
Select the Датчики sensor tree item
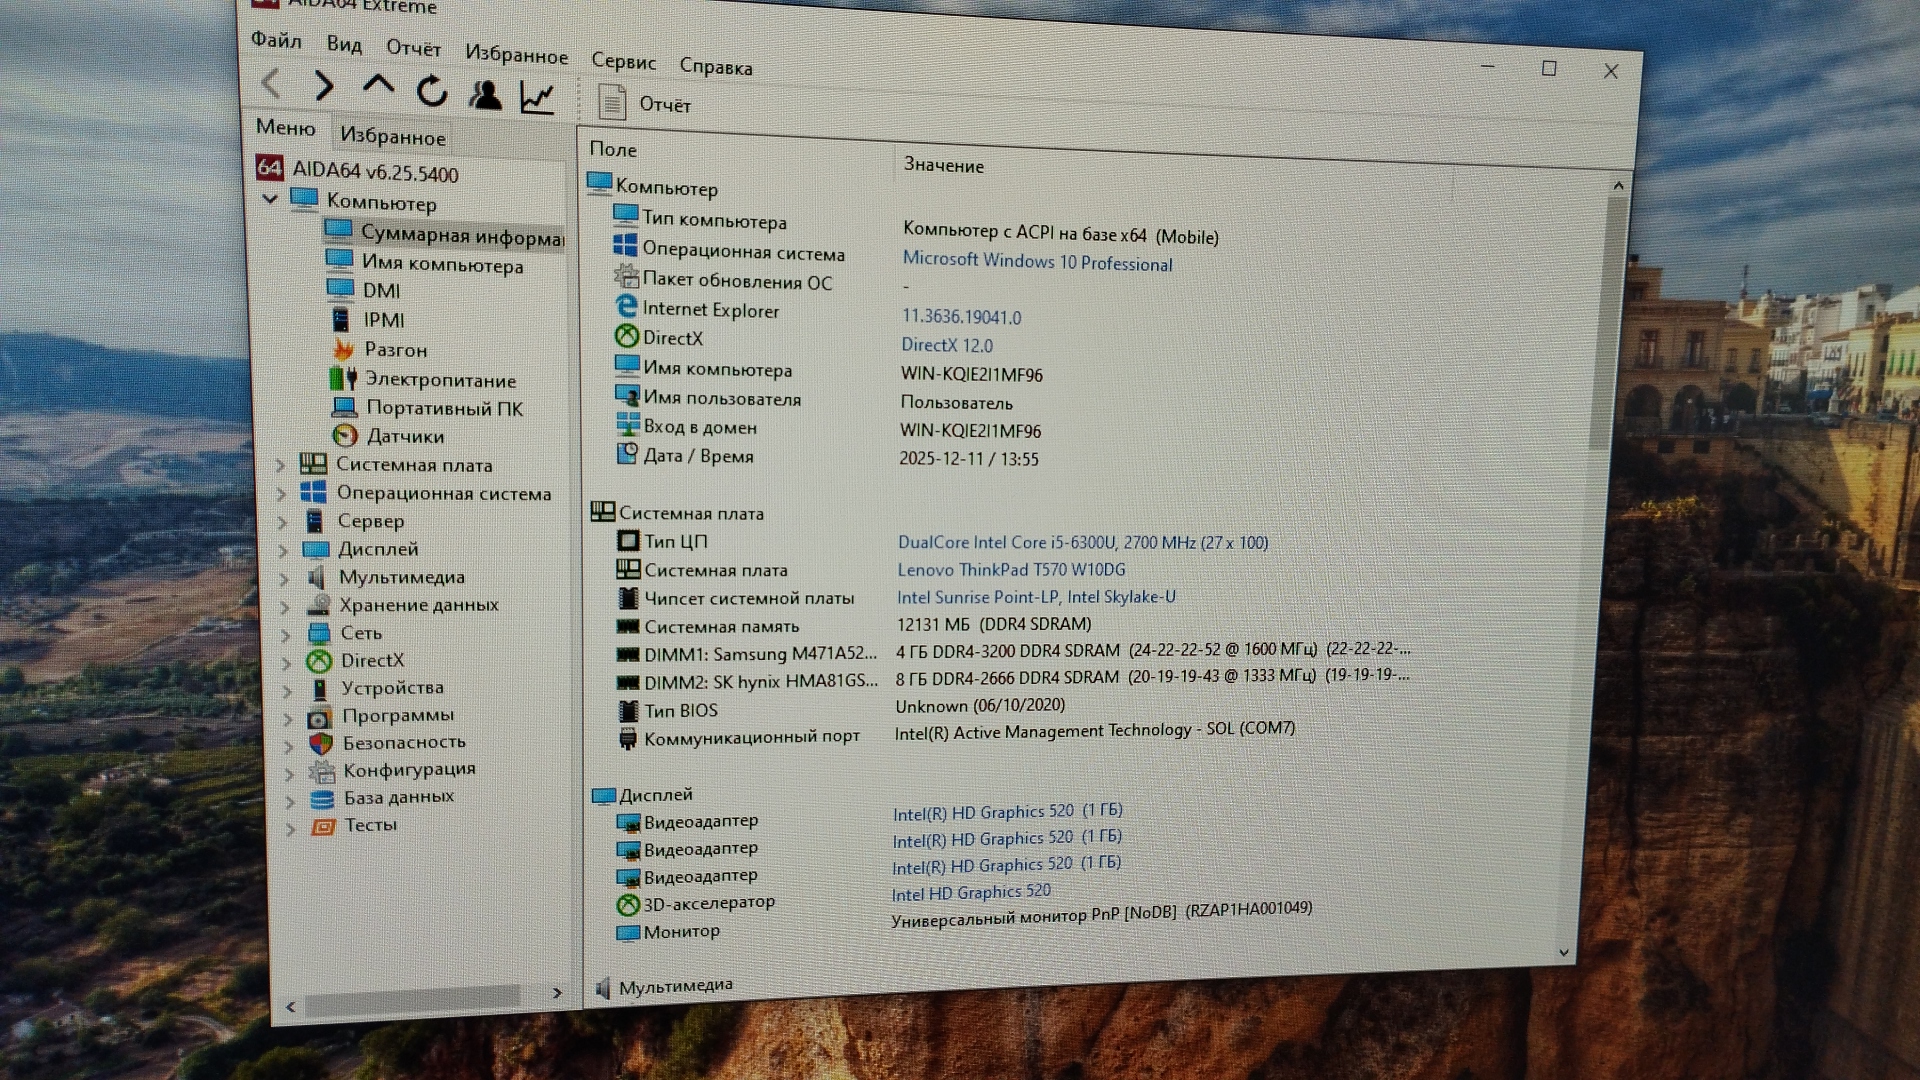click(404, 436)
